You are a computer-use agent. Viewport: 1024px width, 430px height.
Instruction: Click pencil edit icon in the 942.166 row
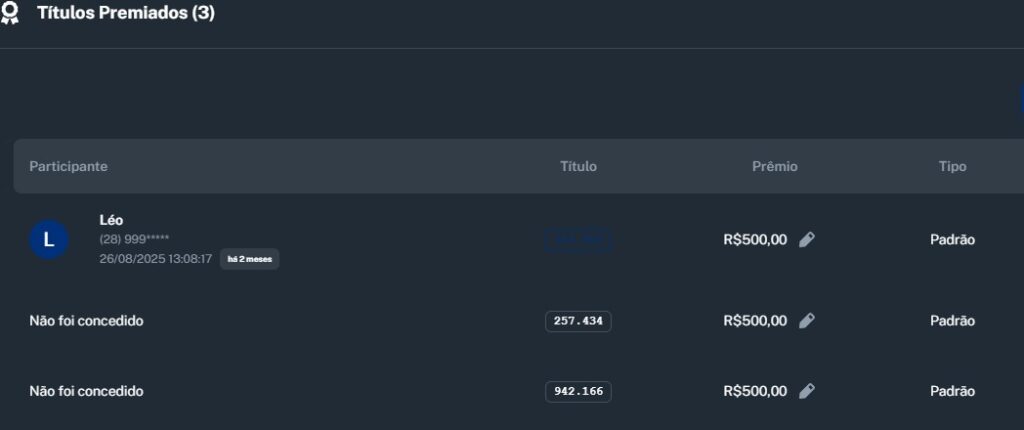pos(807,391)
